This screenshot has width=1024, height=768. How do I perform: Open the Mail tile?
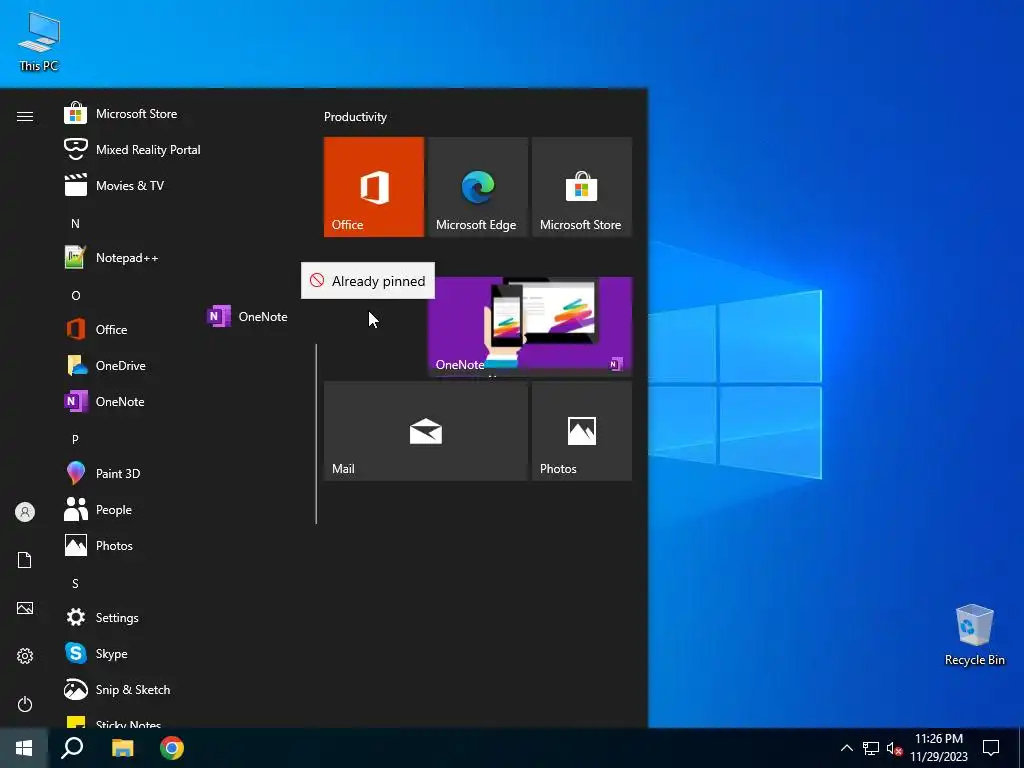click(x=426, y=431)
